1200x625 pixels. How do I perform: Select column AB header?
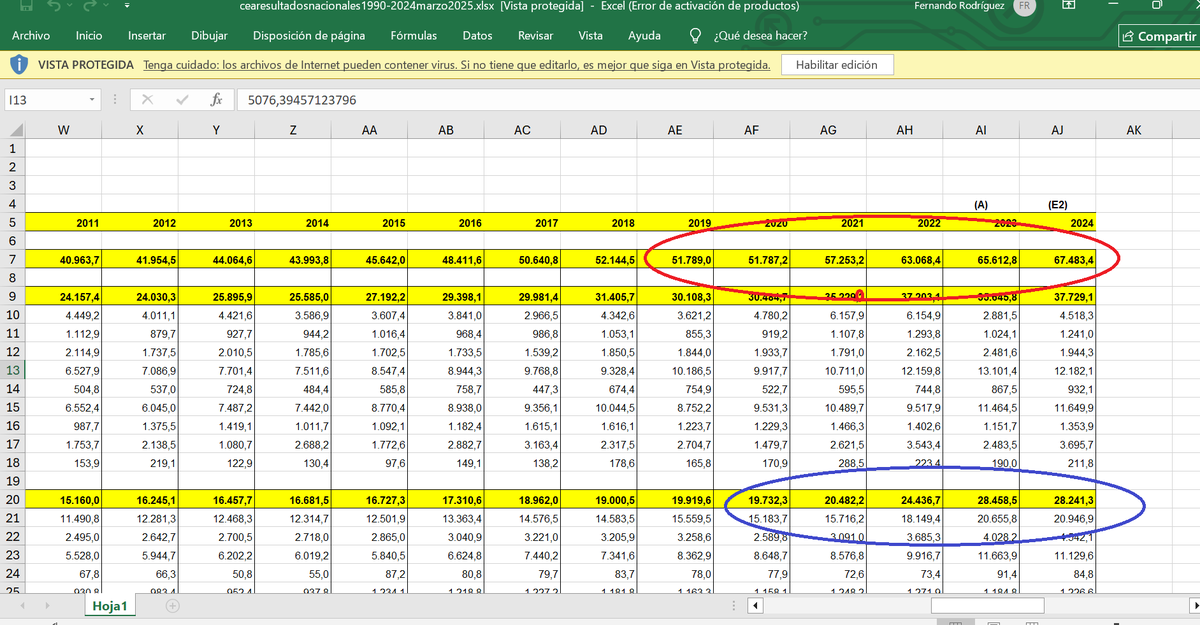pos(446,130)
